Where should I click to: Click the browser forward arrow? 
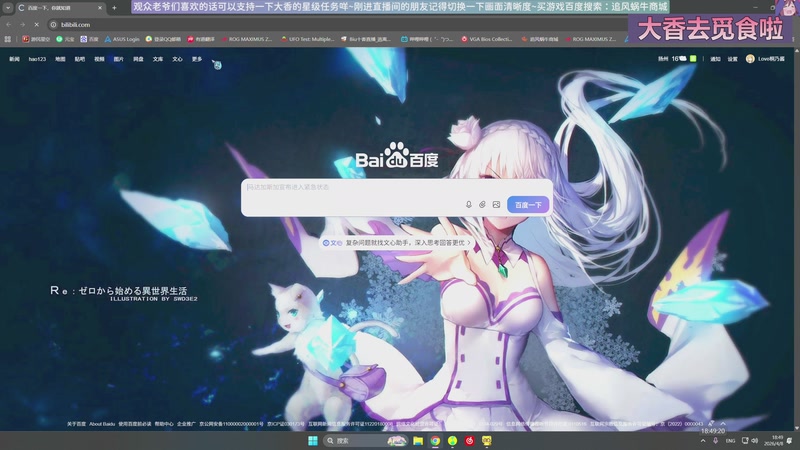[22, 24]
